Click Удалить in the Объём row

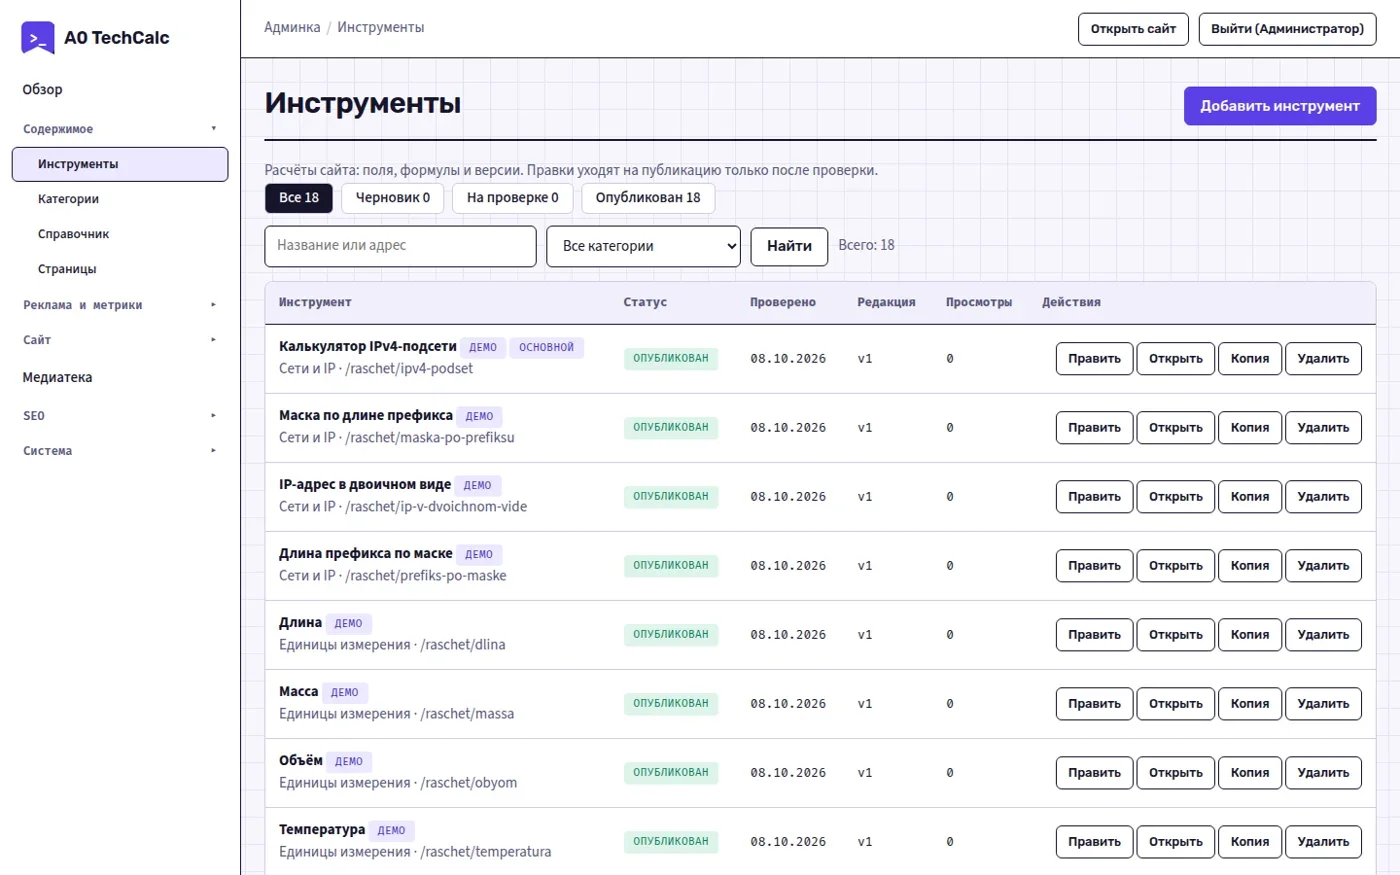tap(1323, 773)
